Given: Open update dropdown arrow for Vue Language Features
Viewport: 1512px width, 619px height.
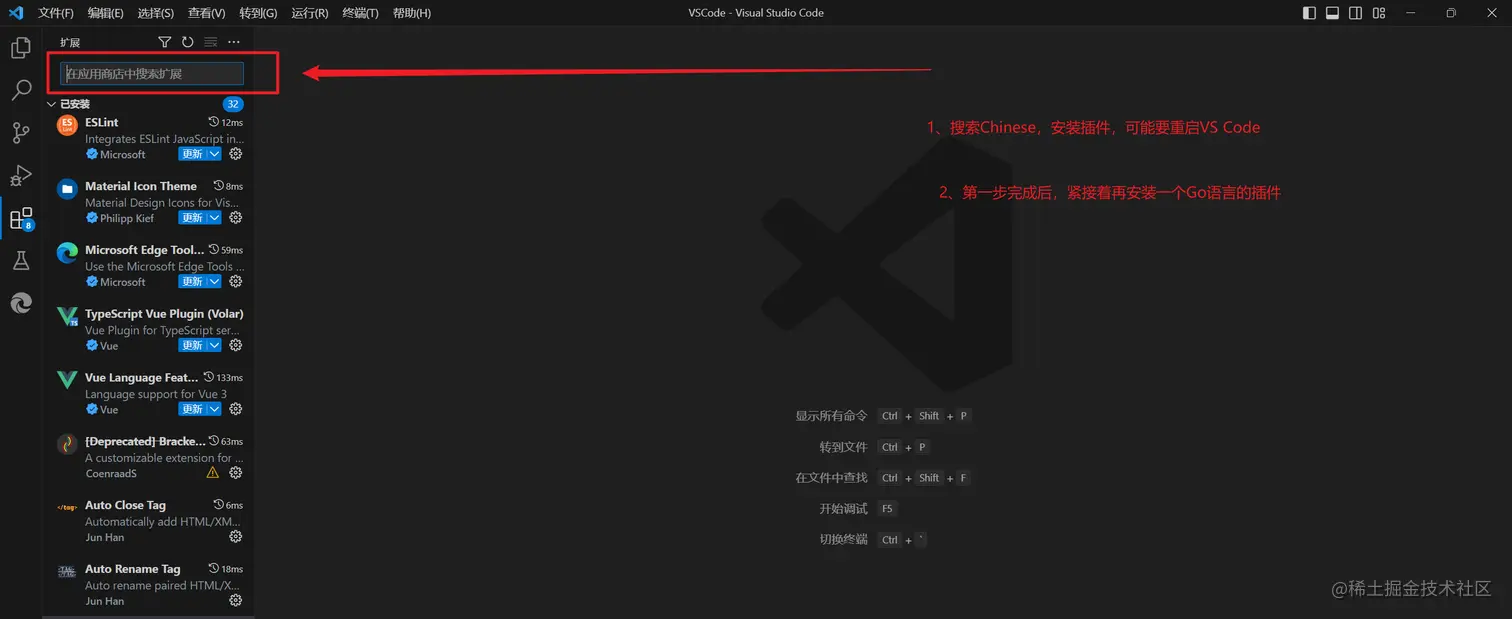Looking at the screenshot, I should click(x=215, y=409).
